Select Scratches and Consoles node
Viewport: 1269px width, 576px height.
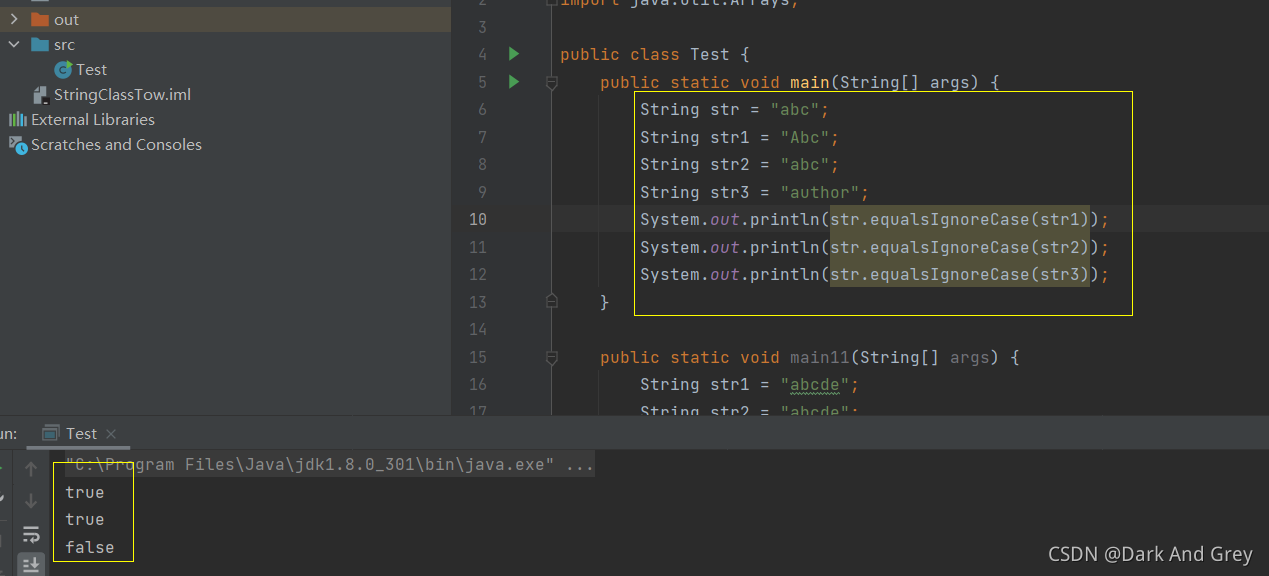pos(116,144)
